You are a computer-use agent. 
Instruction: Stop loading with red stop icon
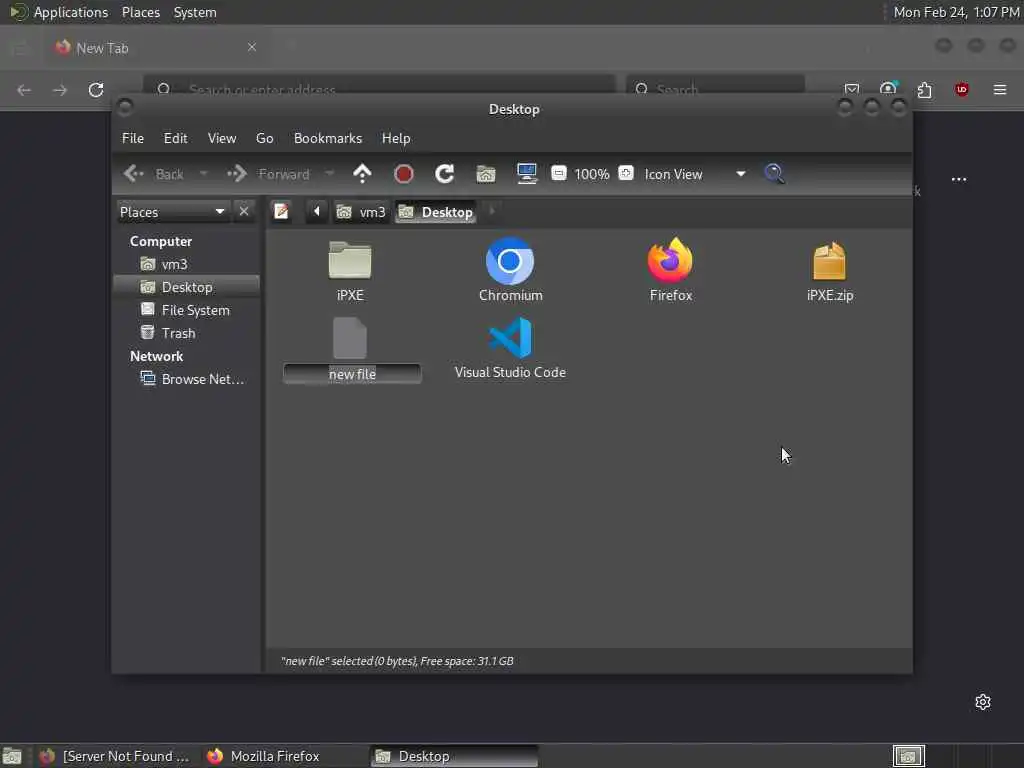coord(404,174)
